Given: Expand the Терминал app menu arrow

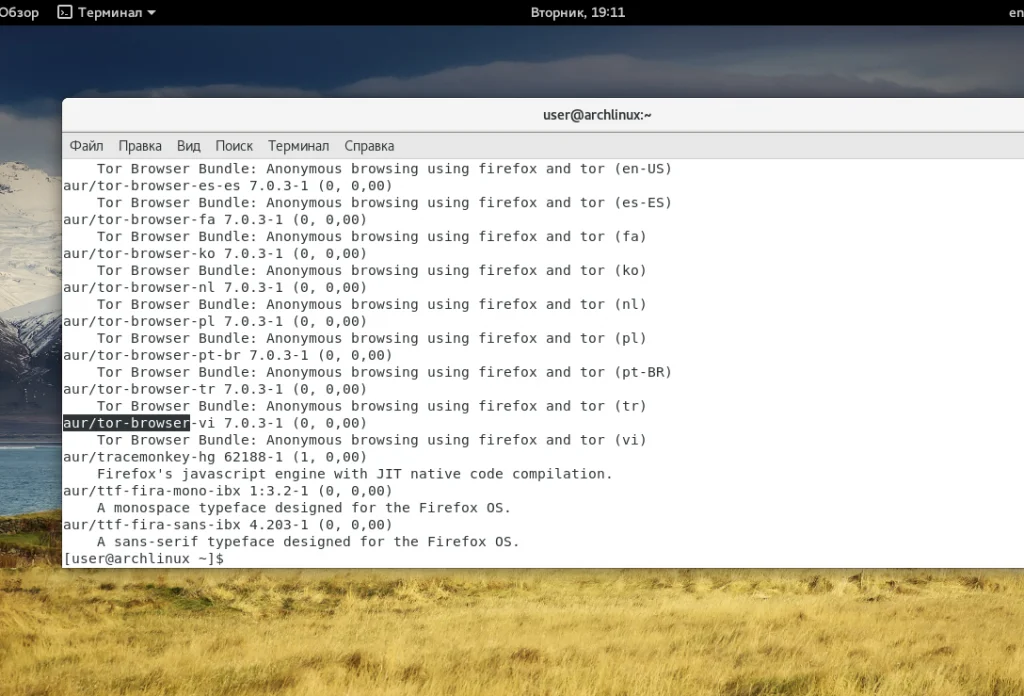Looking at the screenshot, I should point(152,12).
